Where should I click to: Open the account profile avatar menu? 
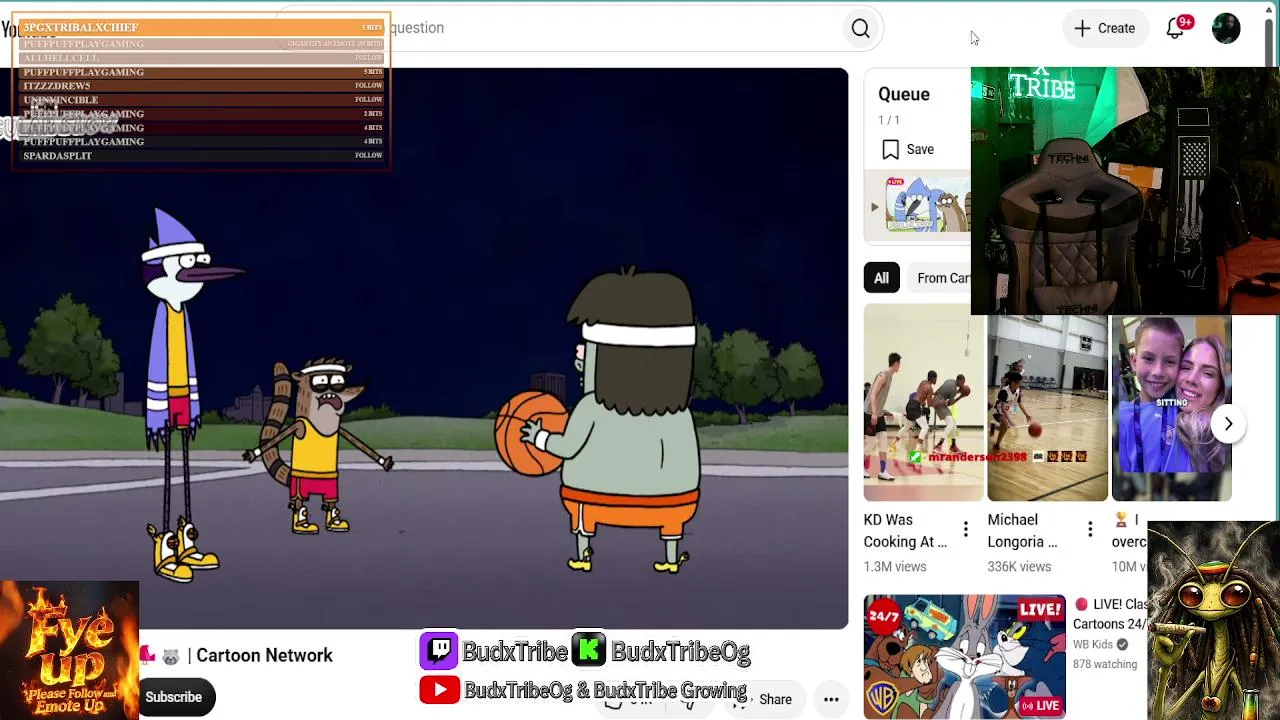(1226, 28)
